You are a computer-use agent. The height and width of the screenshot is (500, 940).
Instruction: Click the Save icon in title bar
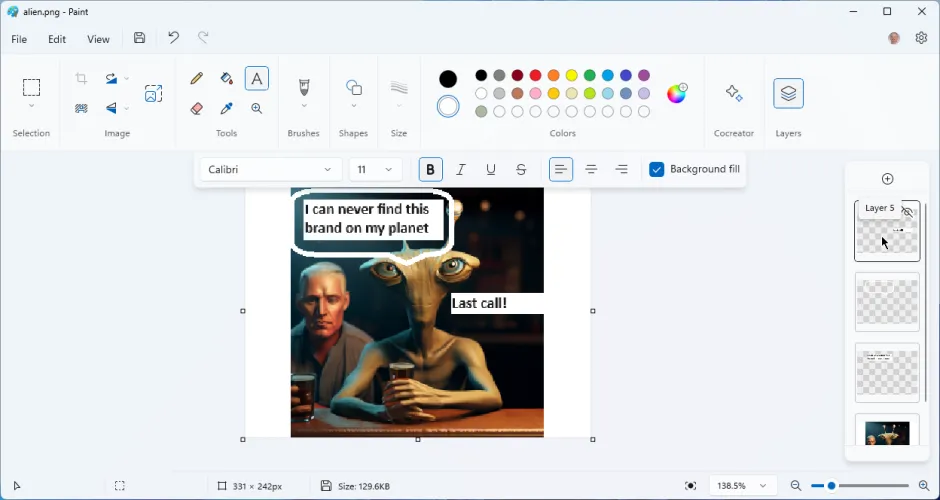pyautogui.click(x=140, y=38)
